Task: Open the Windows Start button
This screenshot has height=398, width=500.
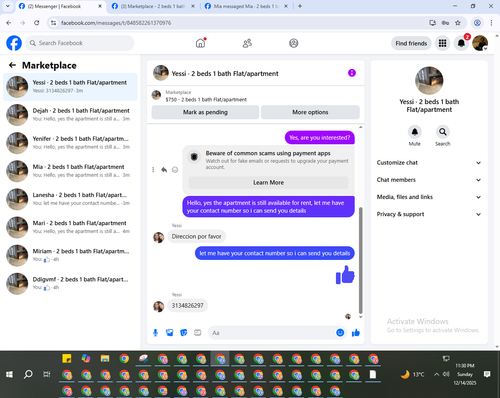Action: [9, 374]
